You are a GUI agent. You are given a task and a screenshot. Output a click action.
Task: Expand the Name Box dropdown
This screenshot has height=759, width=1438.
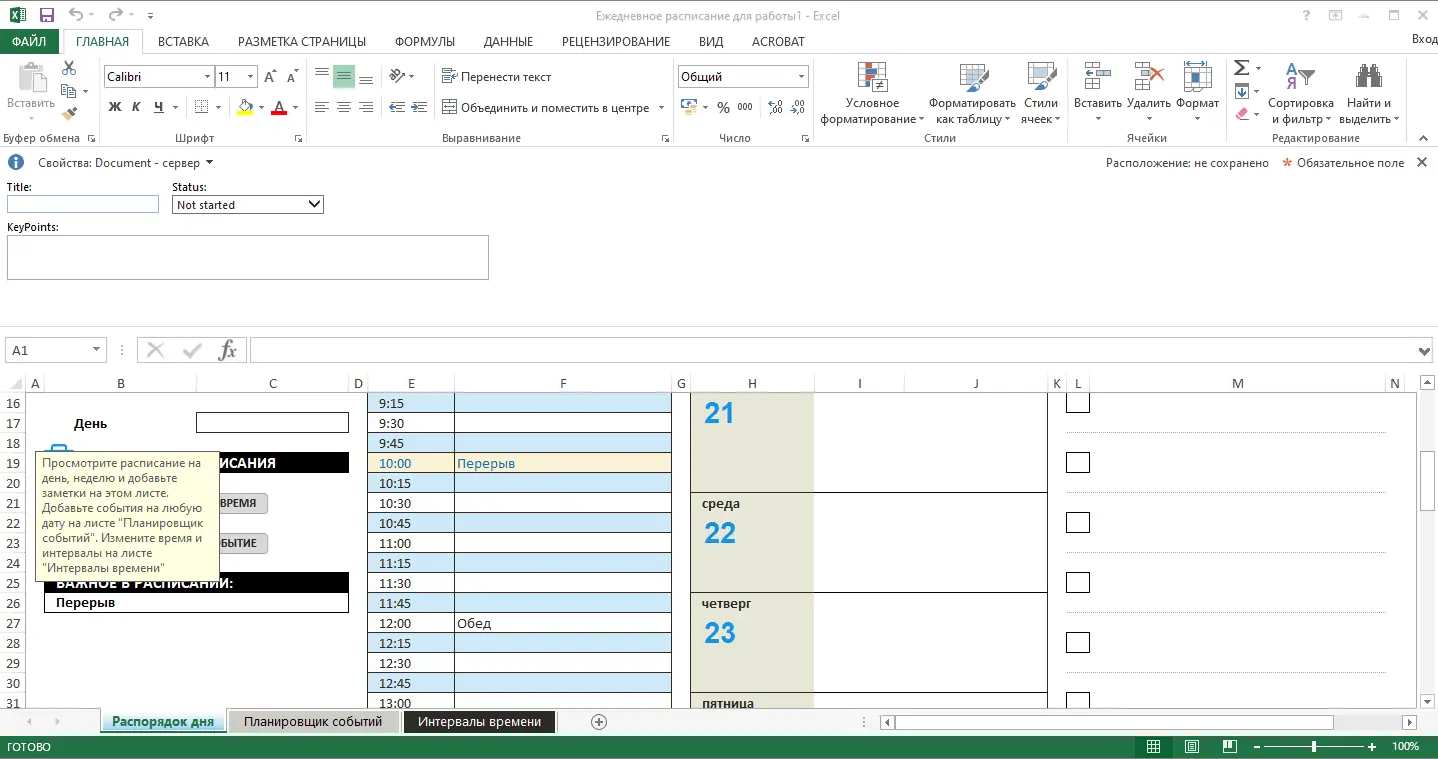pos(97,350)
